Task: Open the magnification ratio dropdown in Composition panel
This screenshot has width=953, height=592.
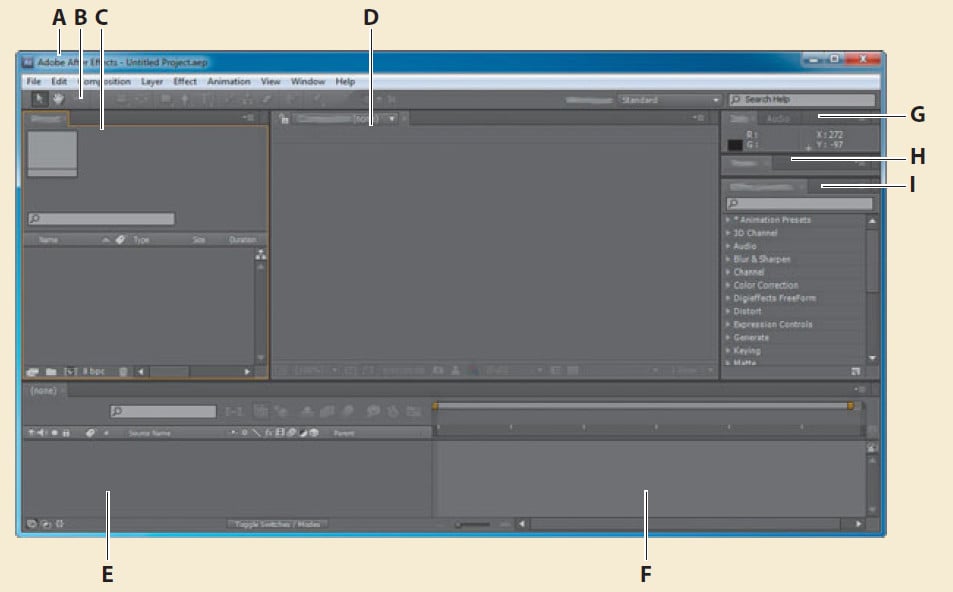Action: coord(315,370)
